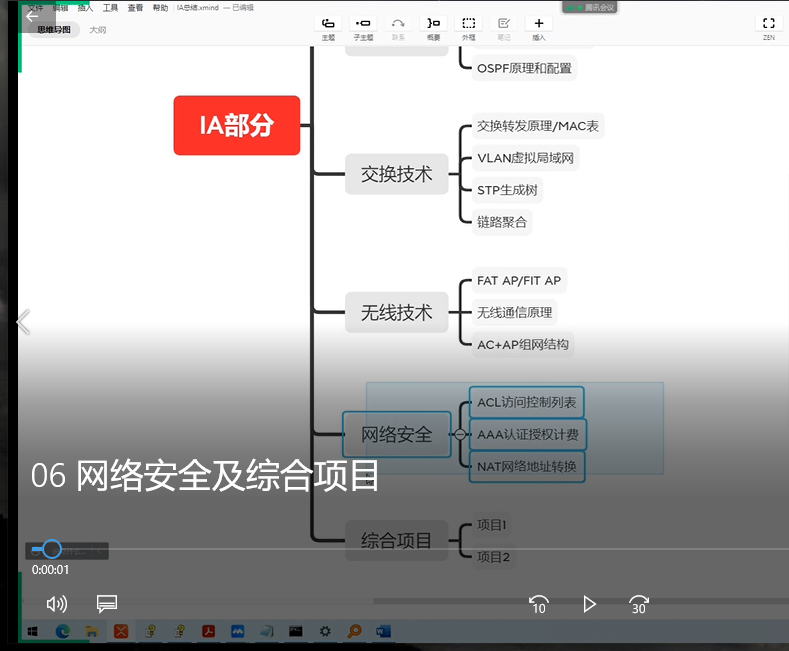Select the 项目1 subtopic
Screen dimensions: 789x651
click(492, 525)
